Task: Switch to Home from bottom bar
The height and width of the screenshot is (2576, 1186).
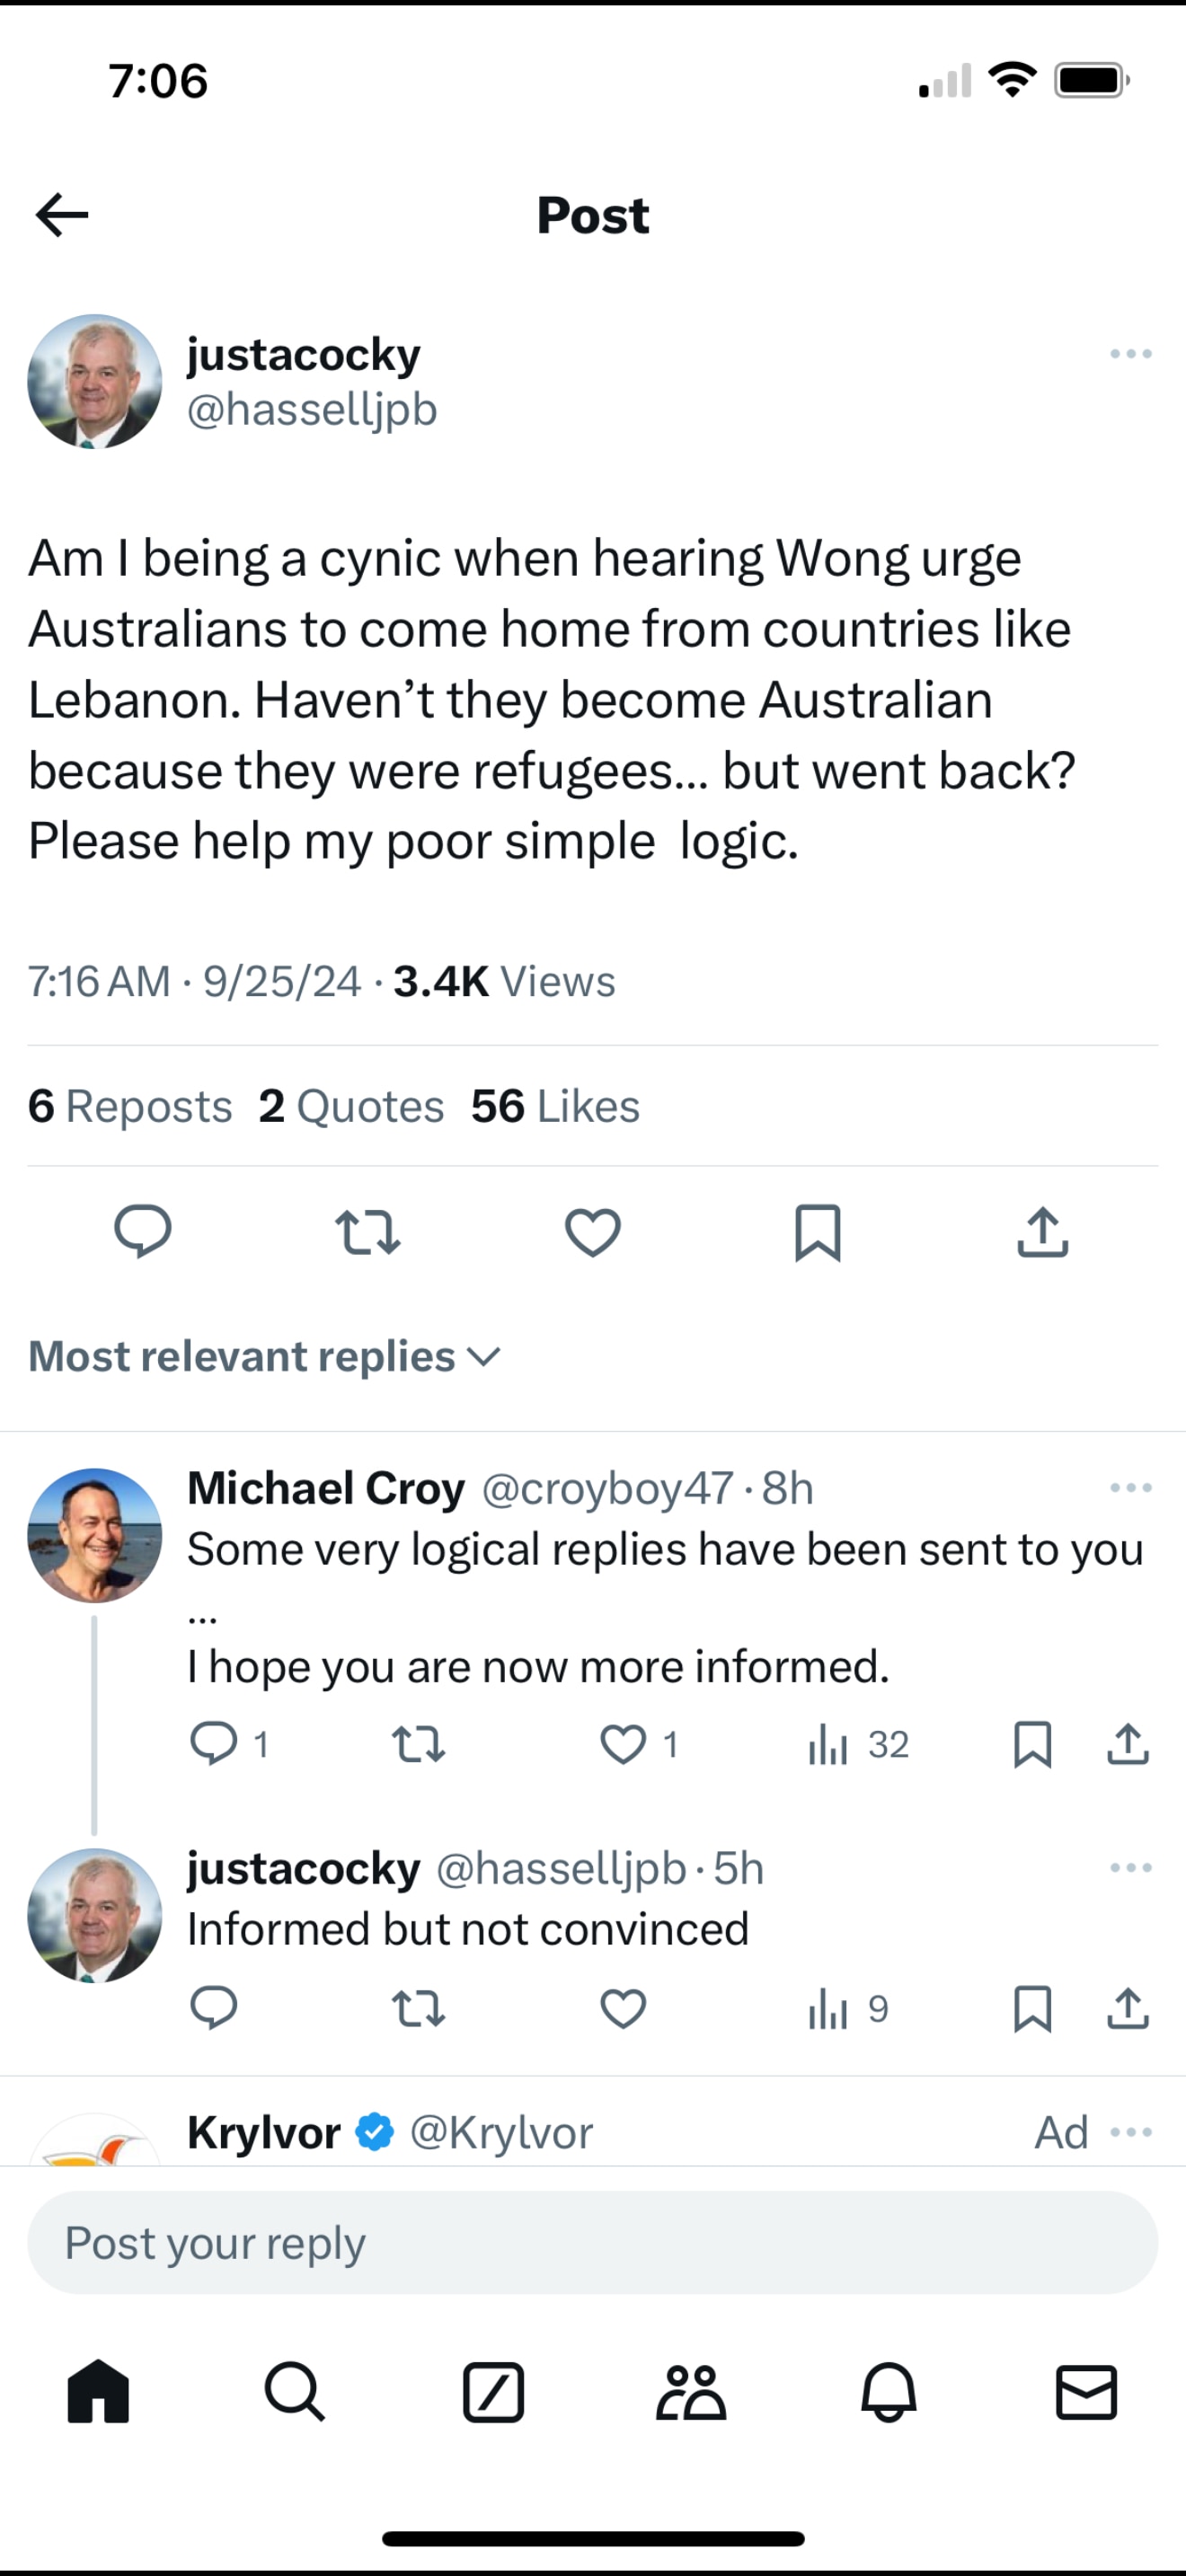Action: pos(97,2394)
